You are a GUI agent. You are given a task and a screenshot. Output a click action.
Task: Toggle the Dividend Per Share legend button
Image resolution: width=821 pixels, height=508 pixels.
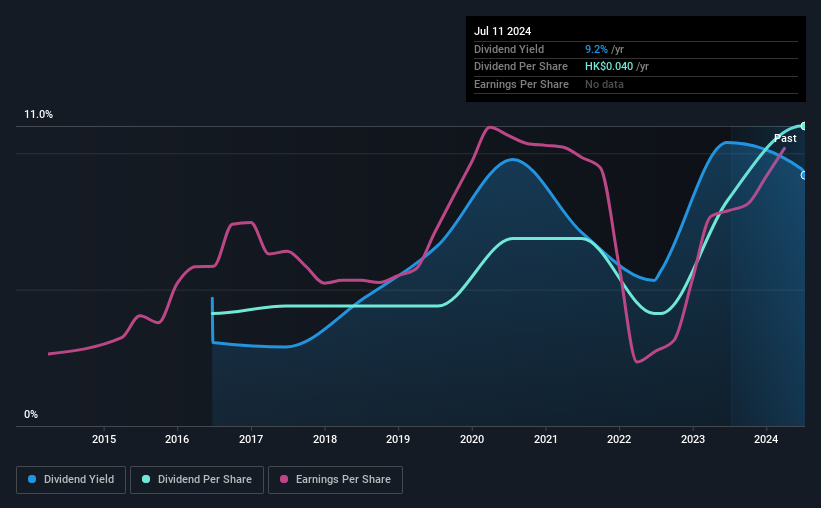coord(197,480)
